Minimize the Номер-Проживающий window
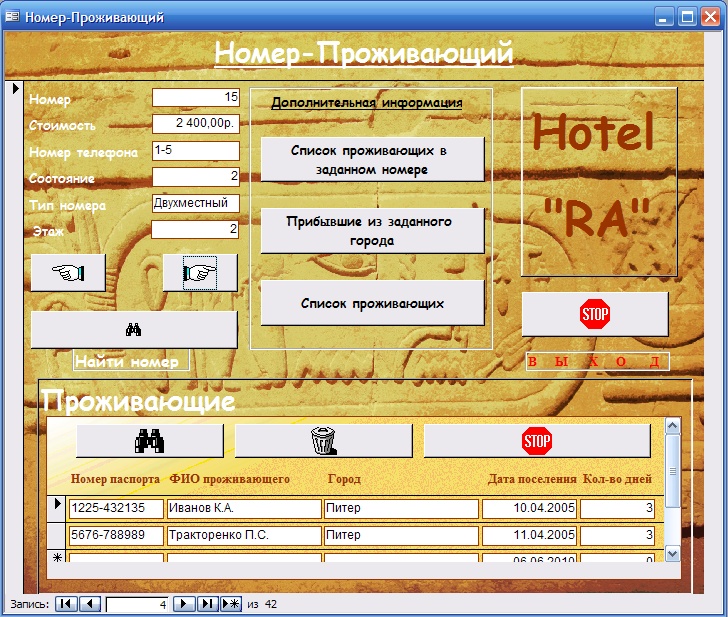728x617 pixels. pos(664,17)
